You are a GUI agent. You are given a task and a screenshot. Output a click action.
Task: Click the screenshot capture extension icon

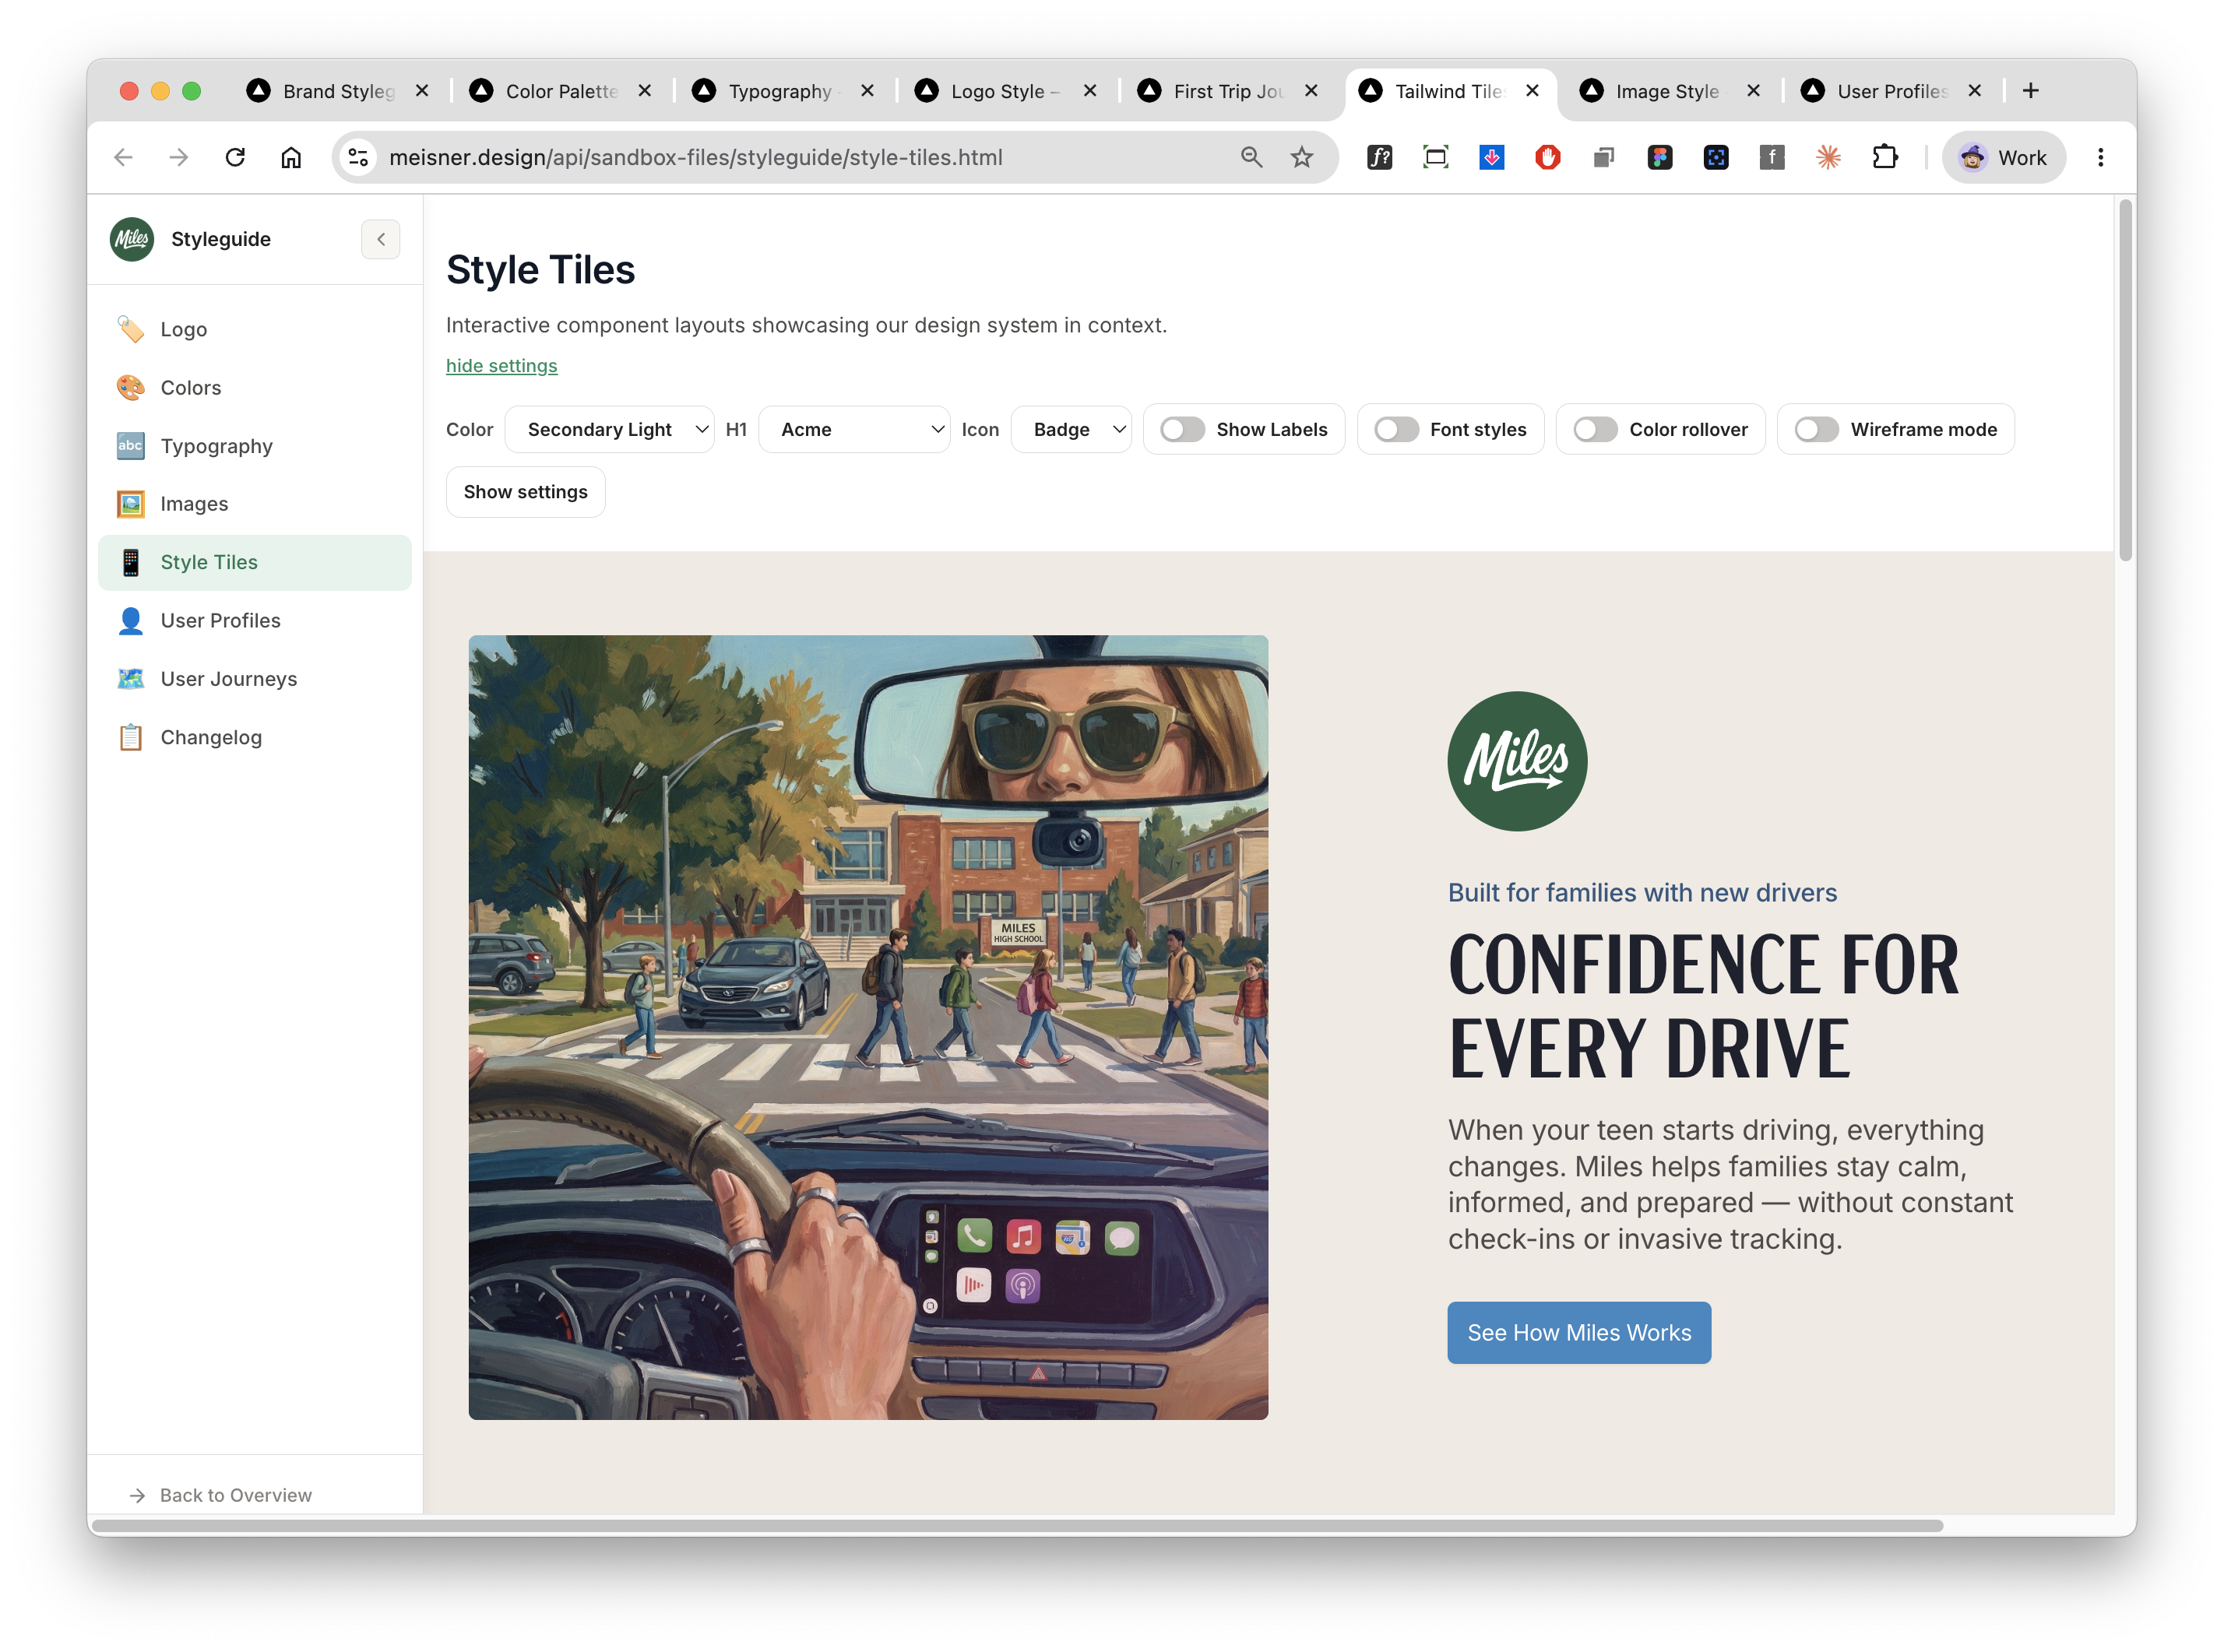1435,157
